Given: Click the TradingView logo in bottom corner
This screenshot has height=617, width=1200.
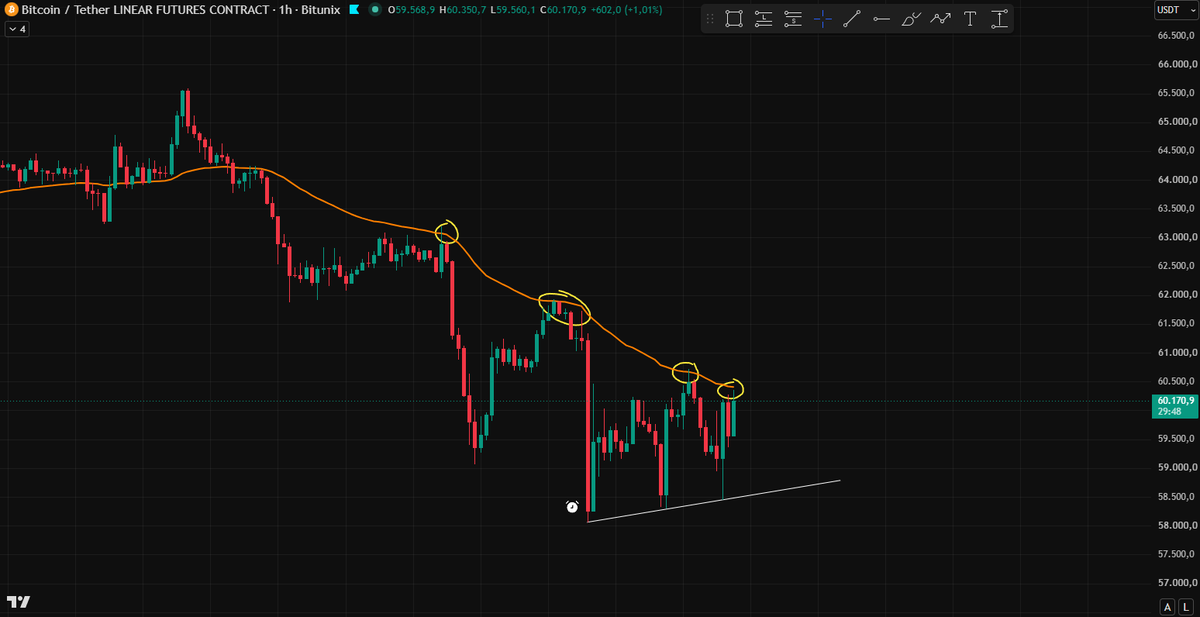Looking at the screenshot, I should [x=18, y=601].
